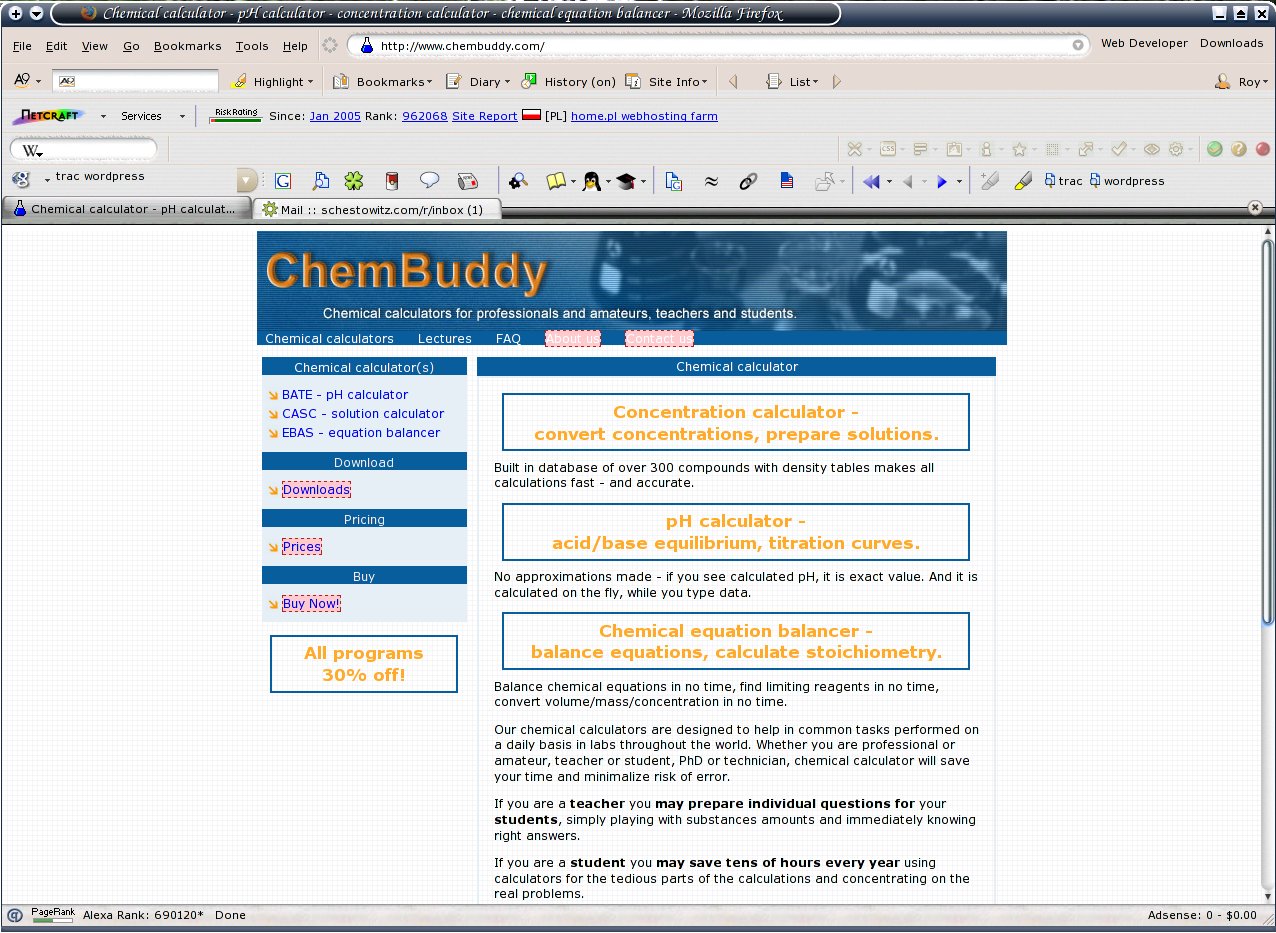Click the Netcraft Risk Rating bar
The height and width of the screenshot is (933, 1276).
click(236, 116)
